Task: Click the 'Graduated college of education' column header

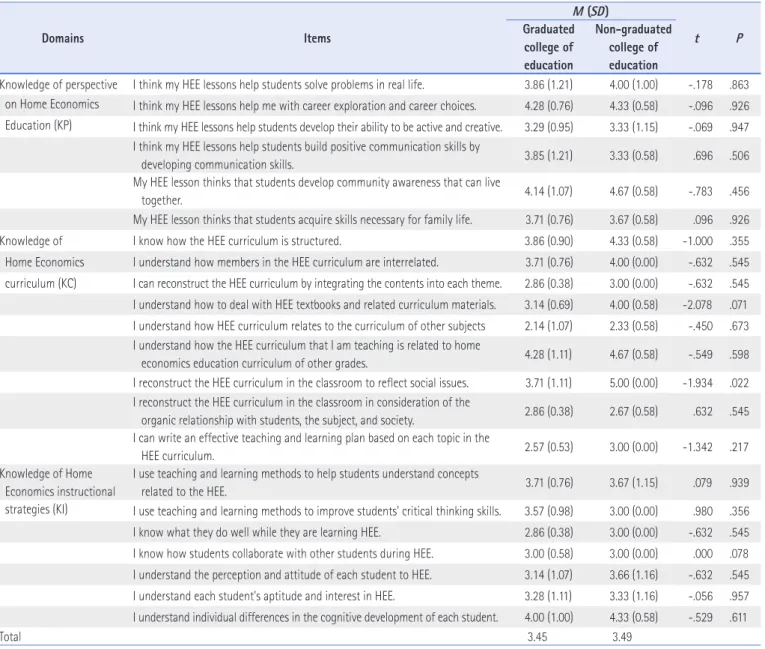Action: [x=548, y=47]
